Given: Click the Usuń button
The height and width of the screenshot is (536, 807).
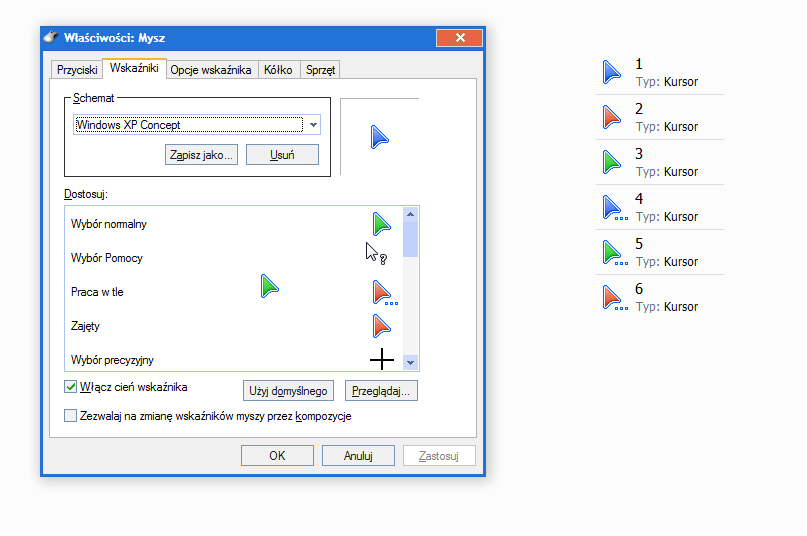Looking at the screenshot, I should (x=282, y=154).
